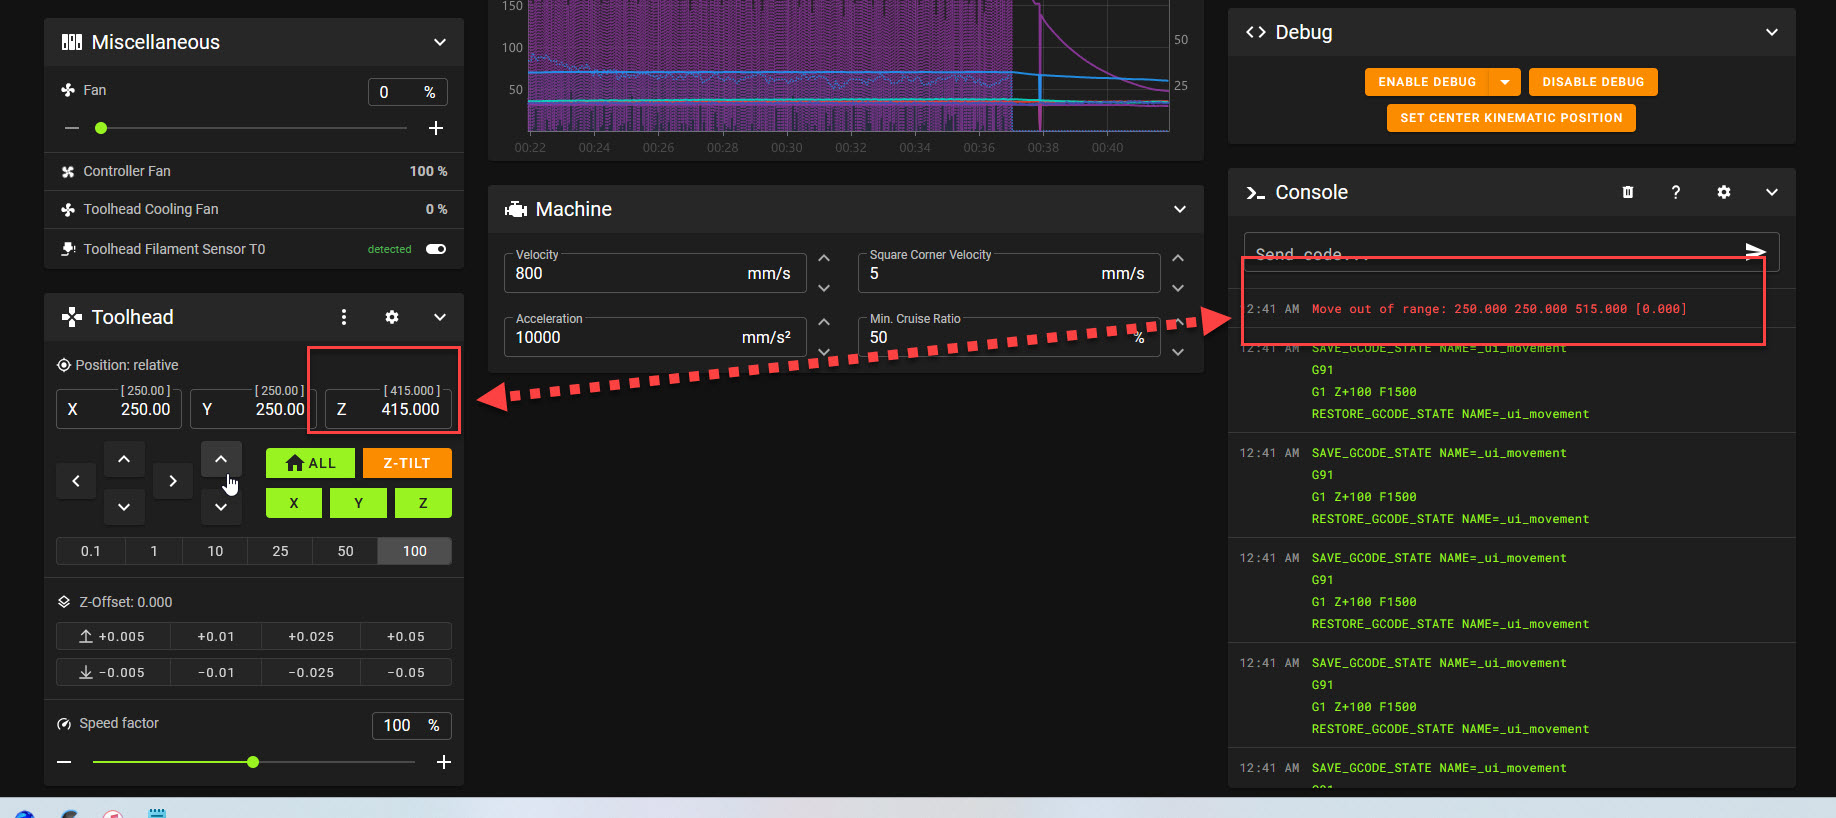
Task: Open the Toolhead three-dot menu
Action: (x=344, y=317)
